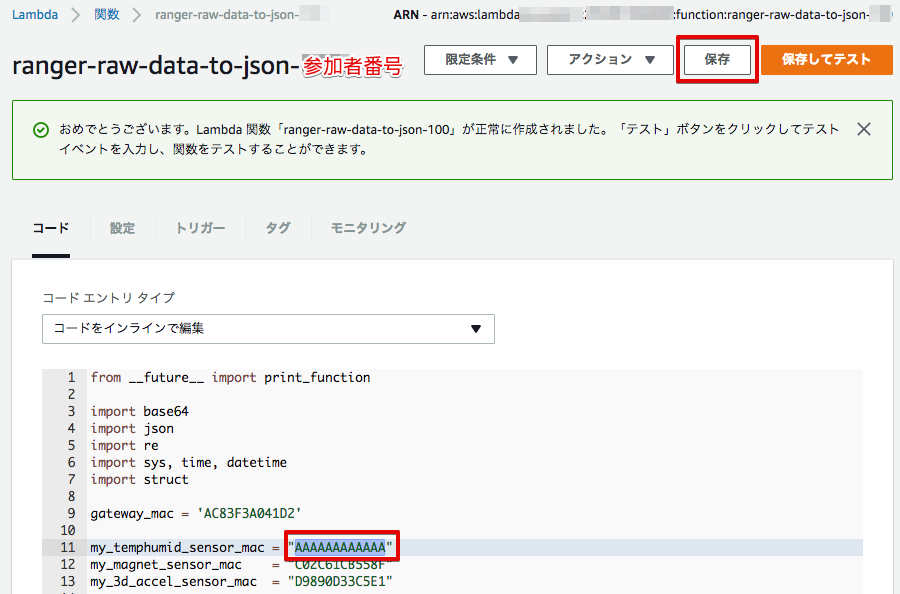
Task: Click line number 11 in editor gutter
Action: click(68, 548)
